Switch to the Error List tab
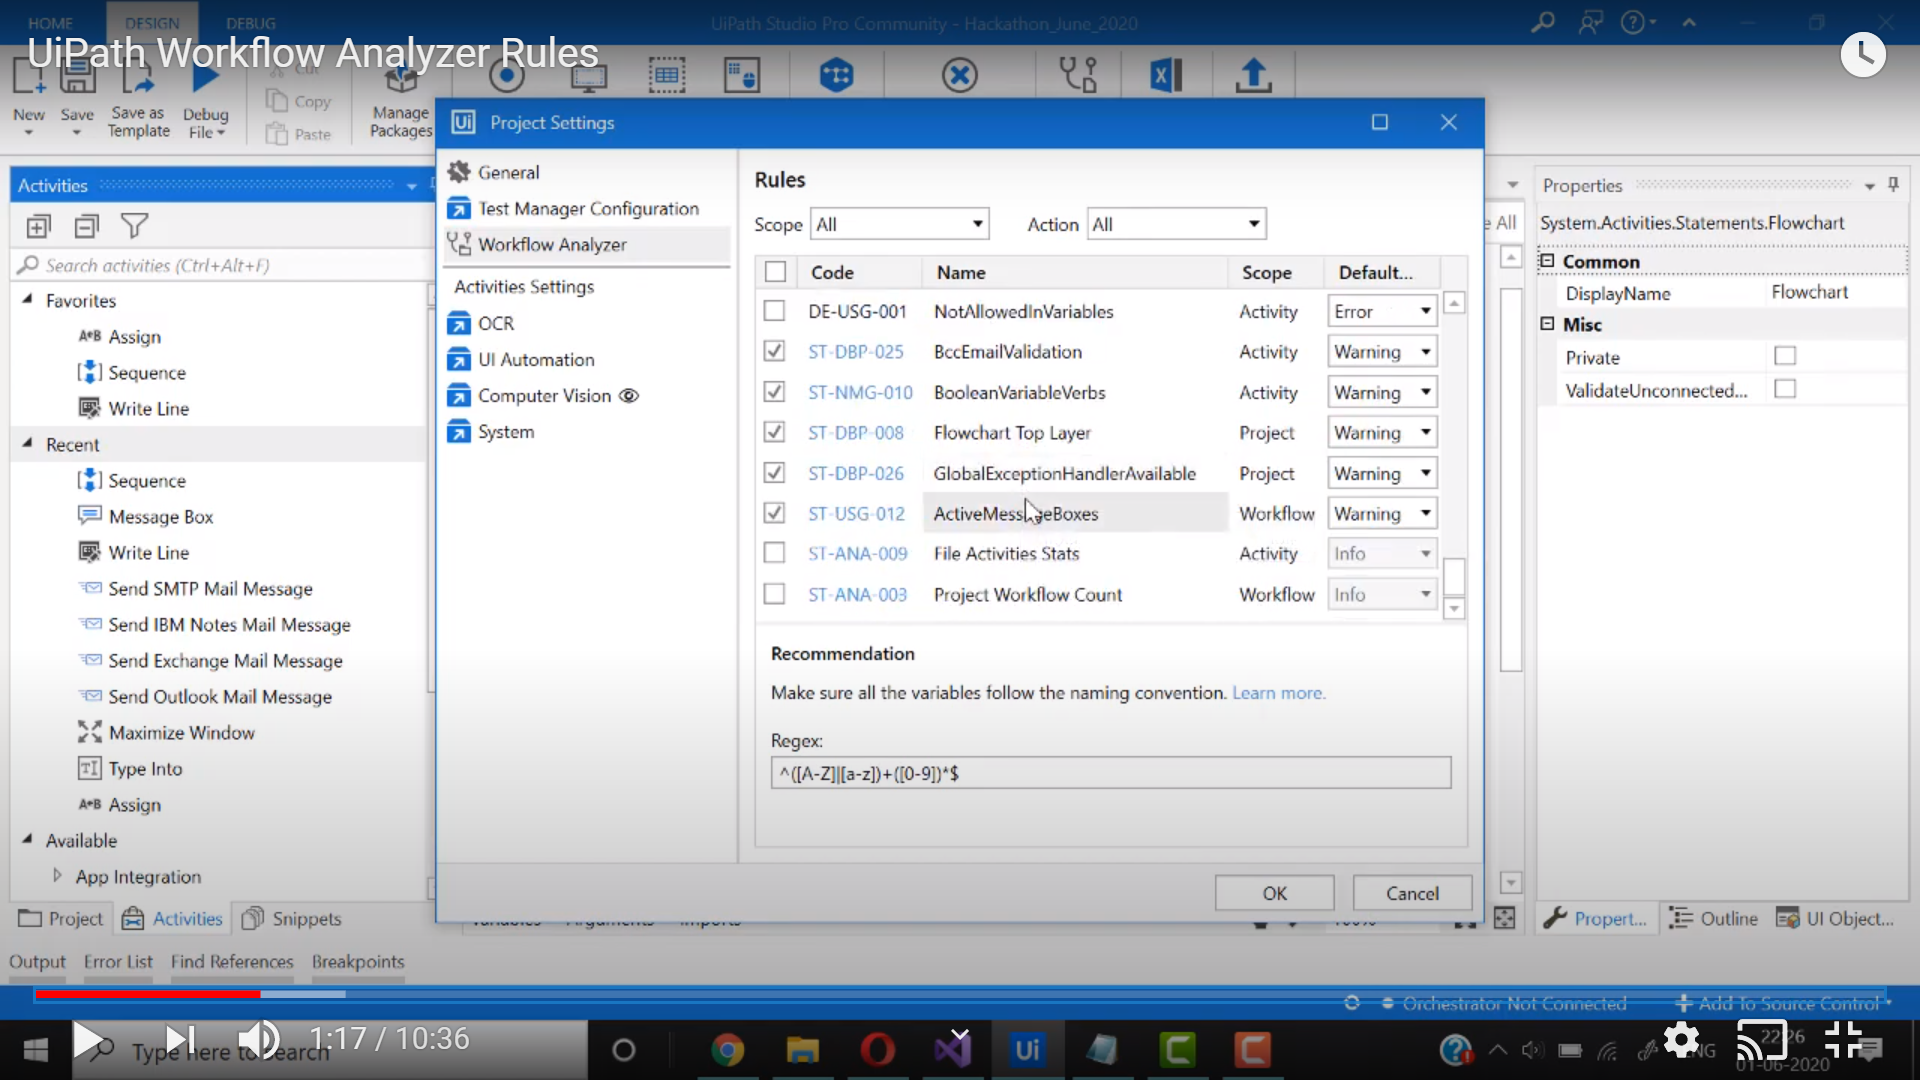 118,961
